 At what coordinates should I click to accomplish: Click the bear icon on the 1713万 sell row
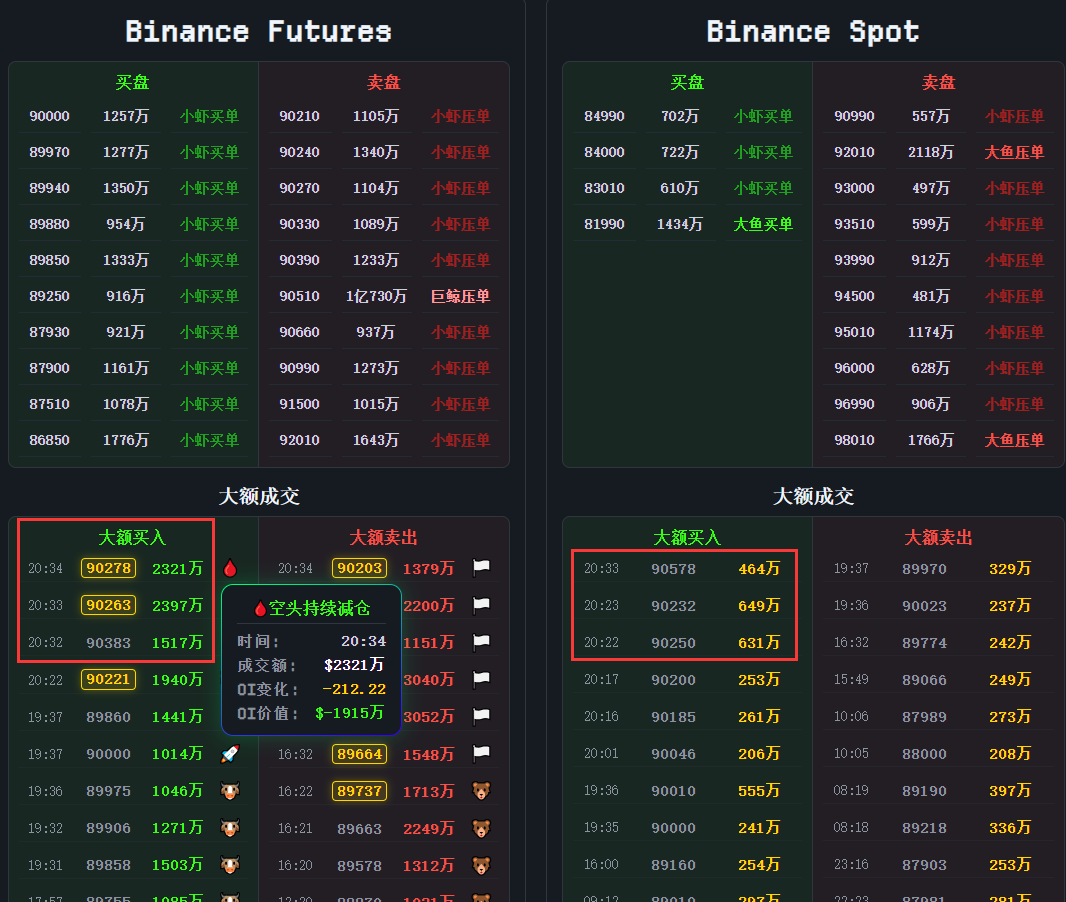(481, 791)
